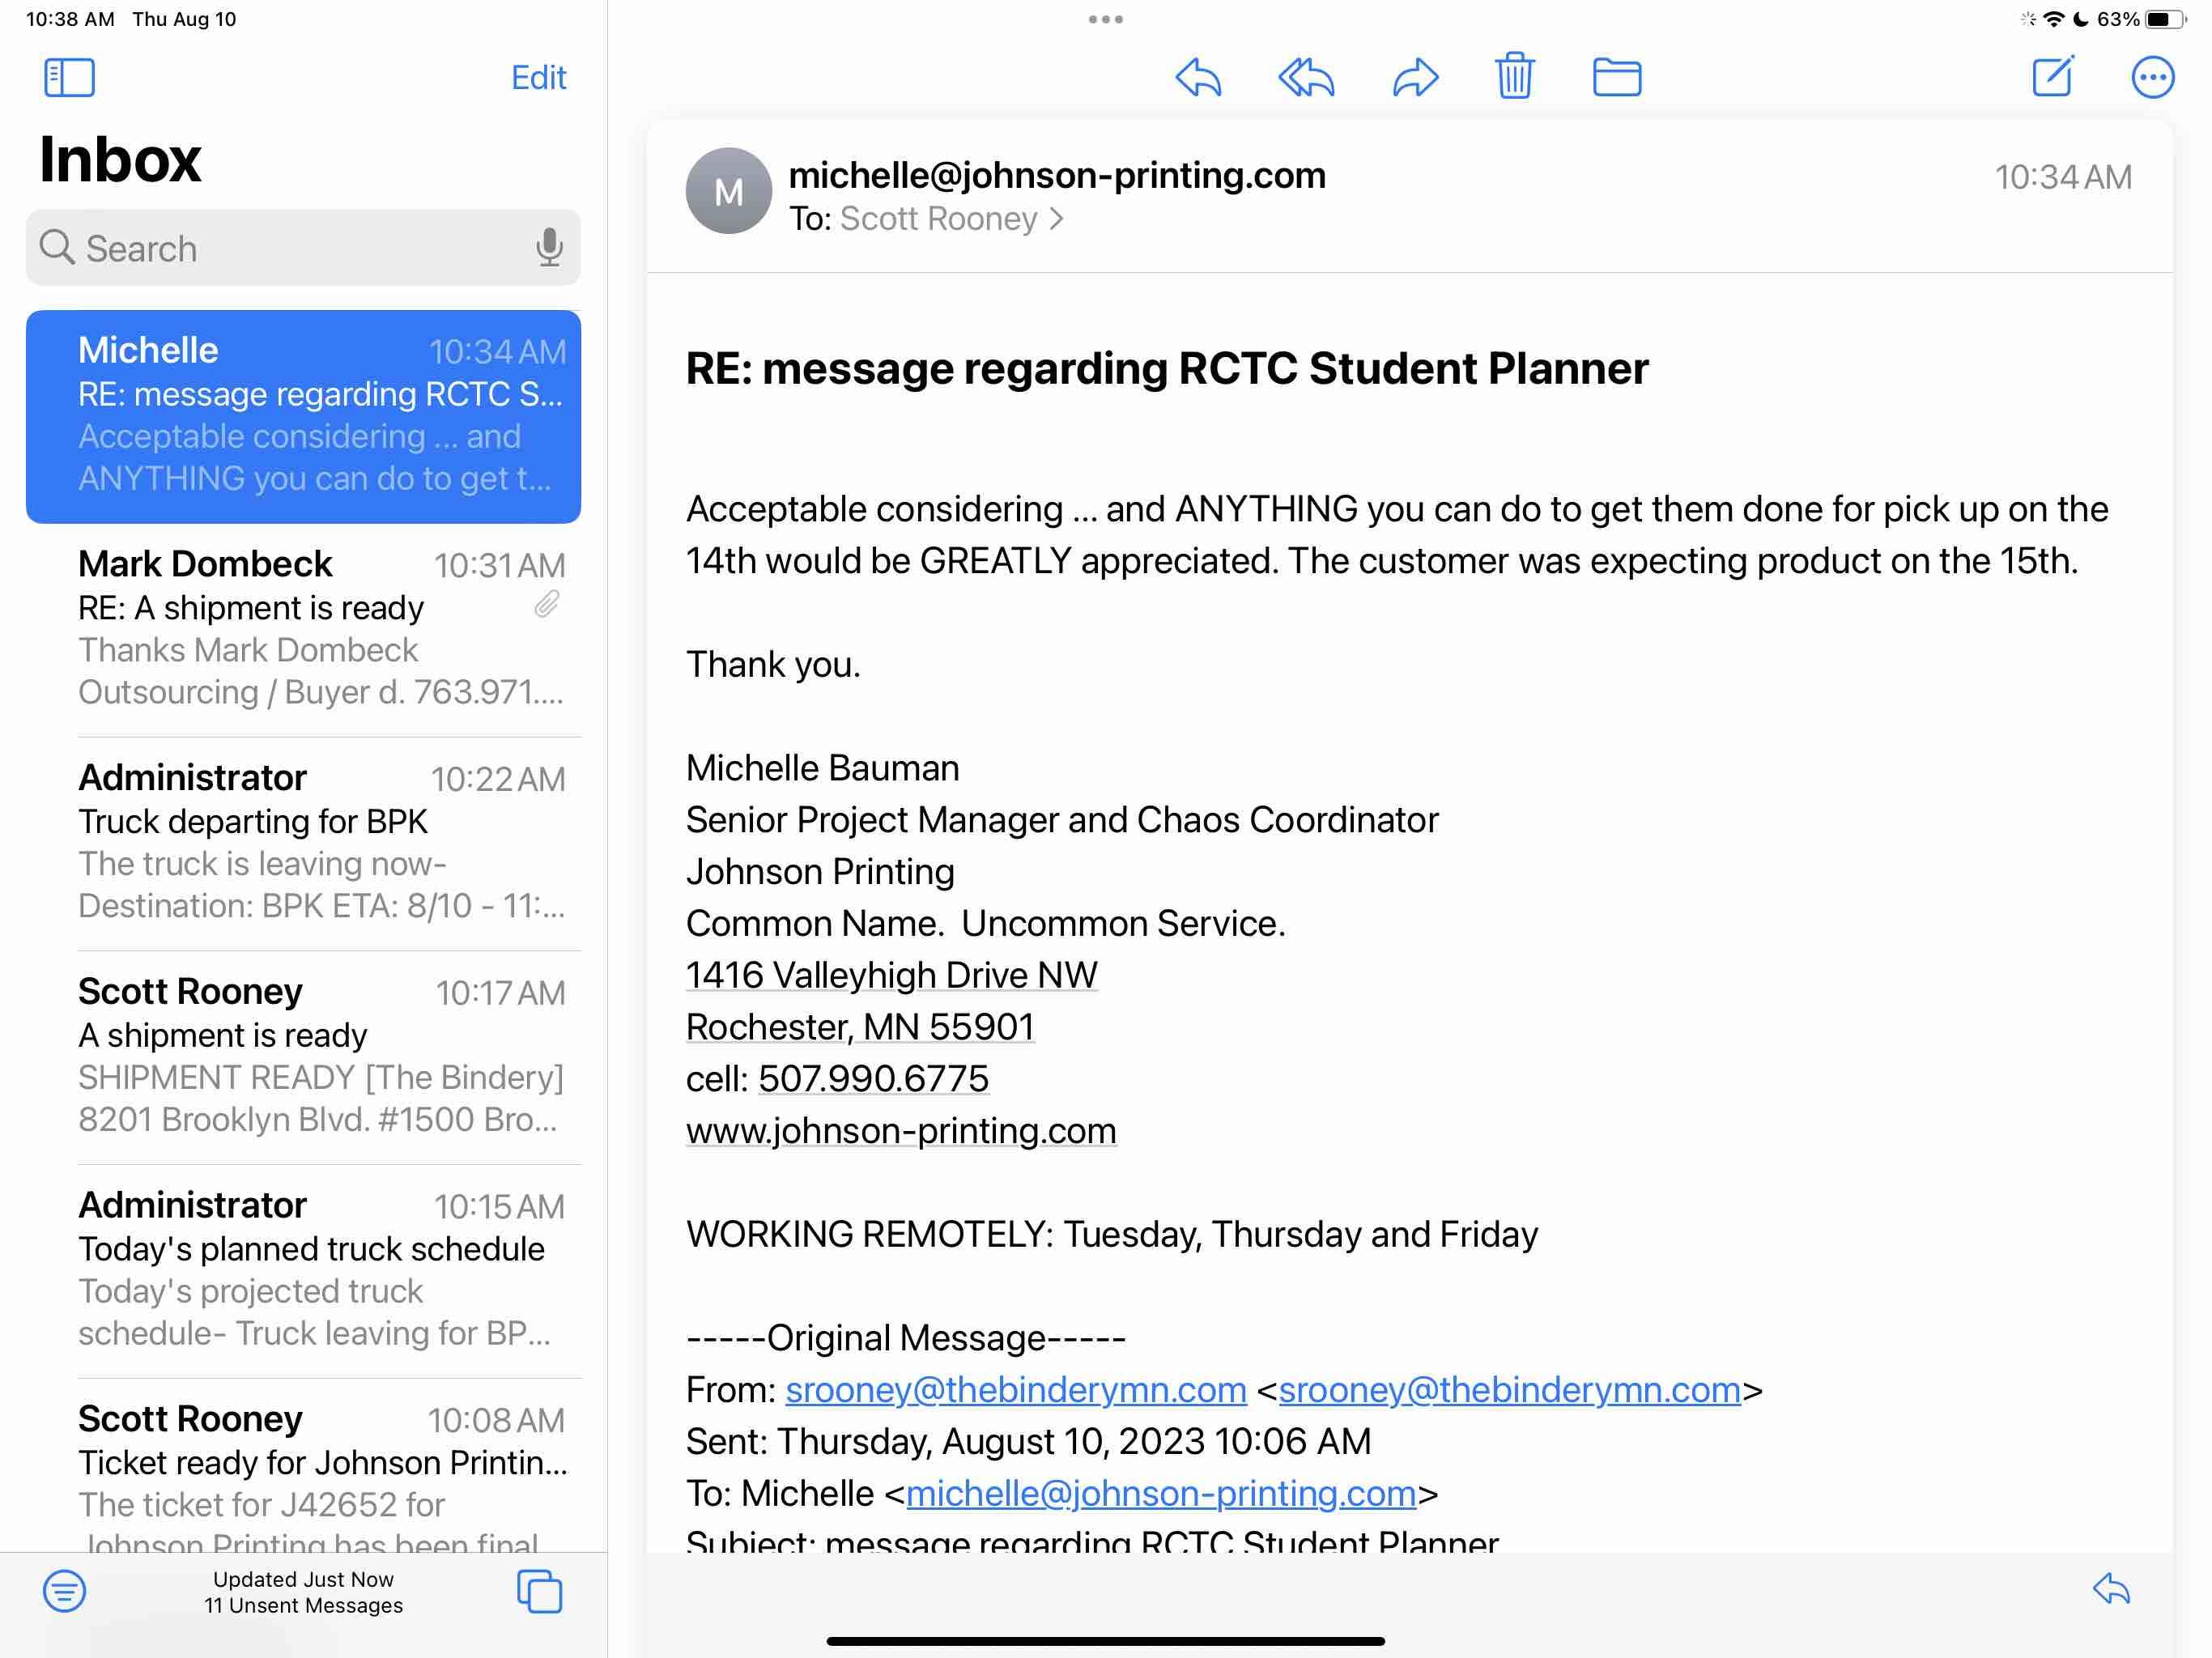The image size is (2212, 1658).
Task: Open the More options ellipsis circle
Action: point(2152,77)
